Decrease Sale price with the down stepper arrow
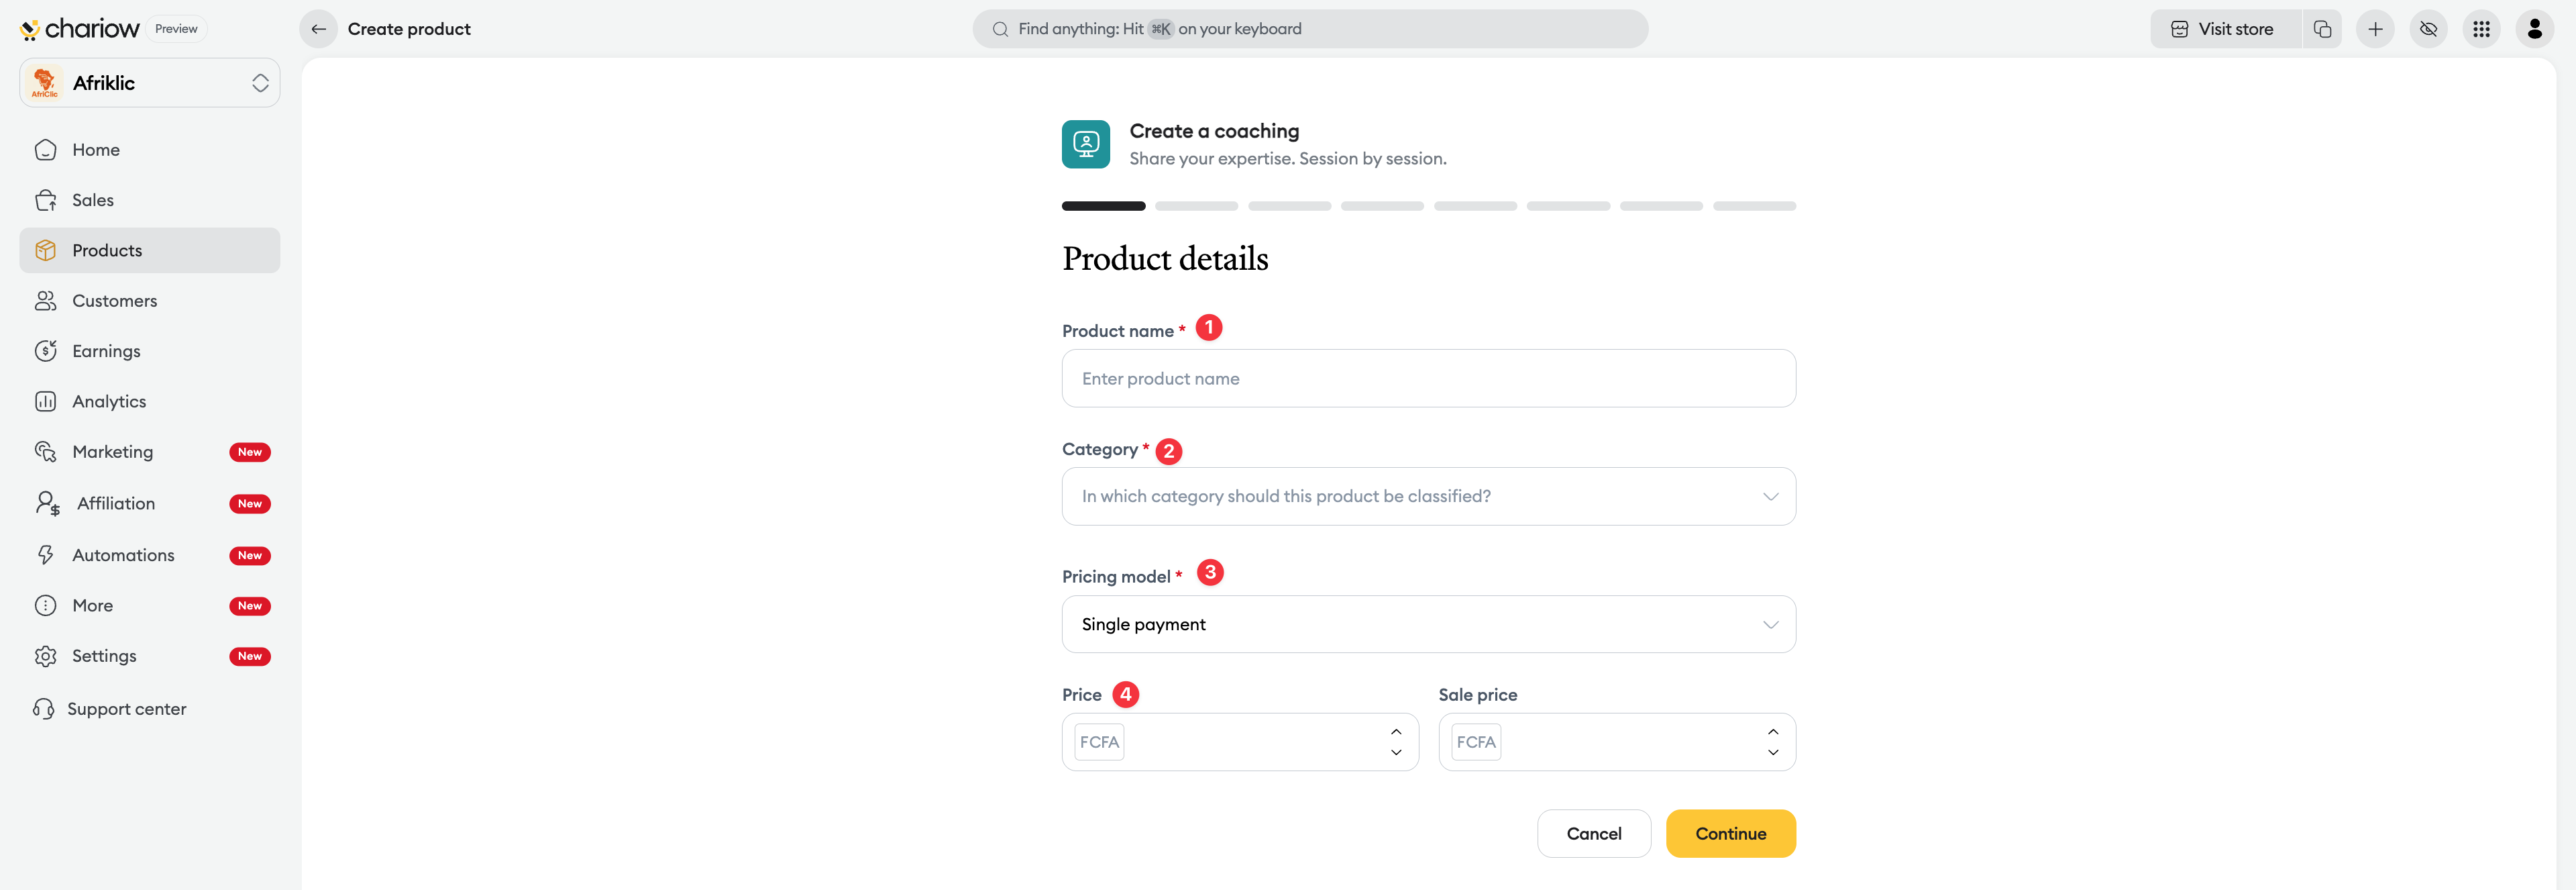2576x890 pixels. [x=1772, y=753]
